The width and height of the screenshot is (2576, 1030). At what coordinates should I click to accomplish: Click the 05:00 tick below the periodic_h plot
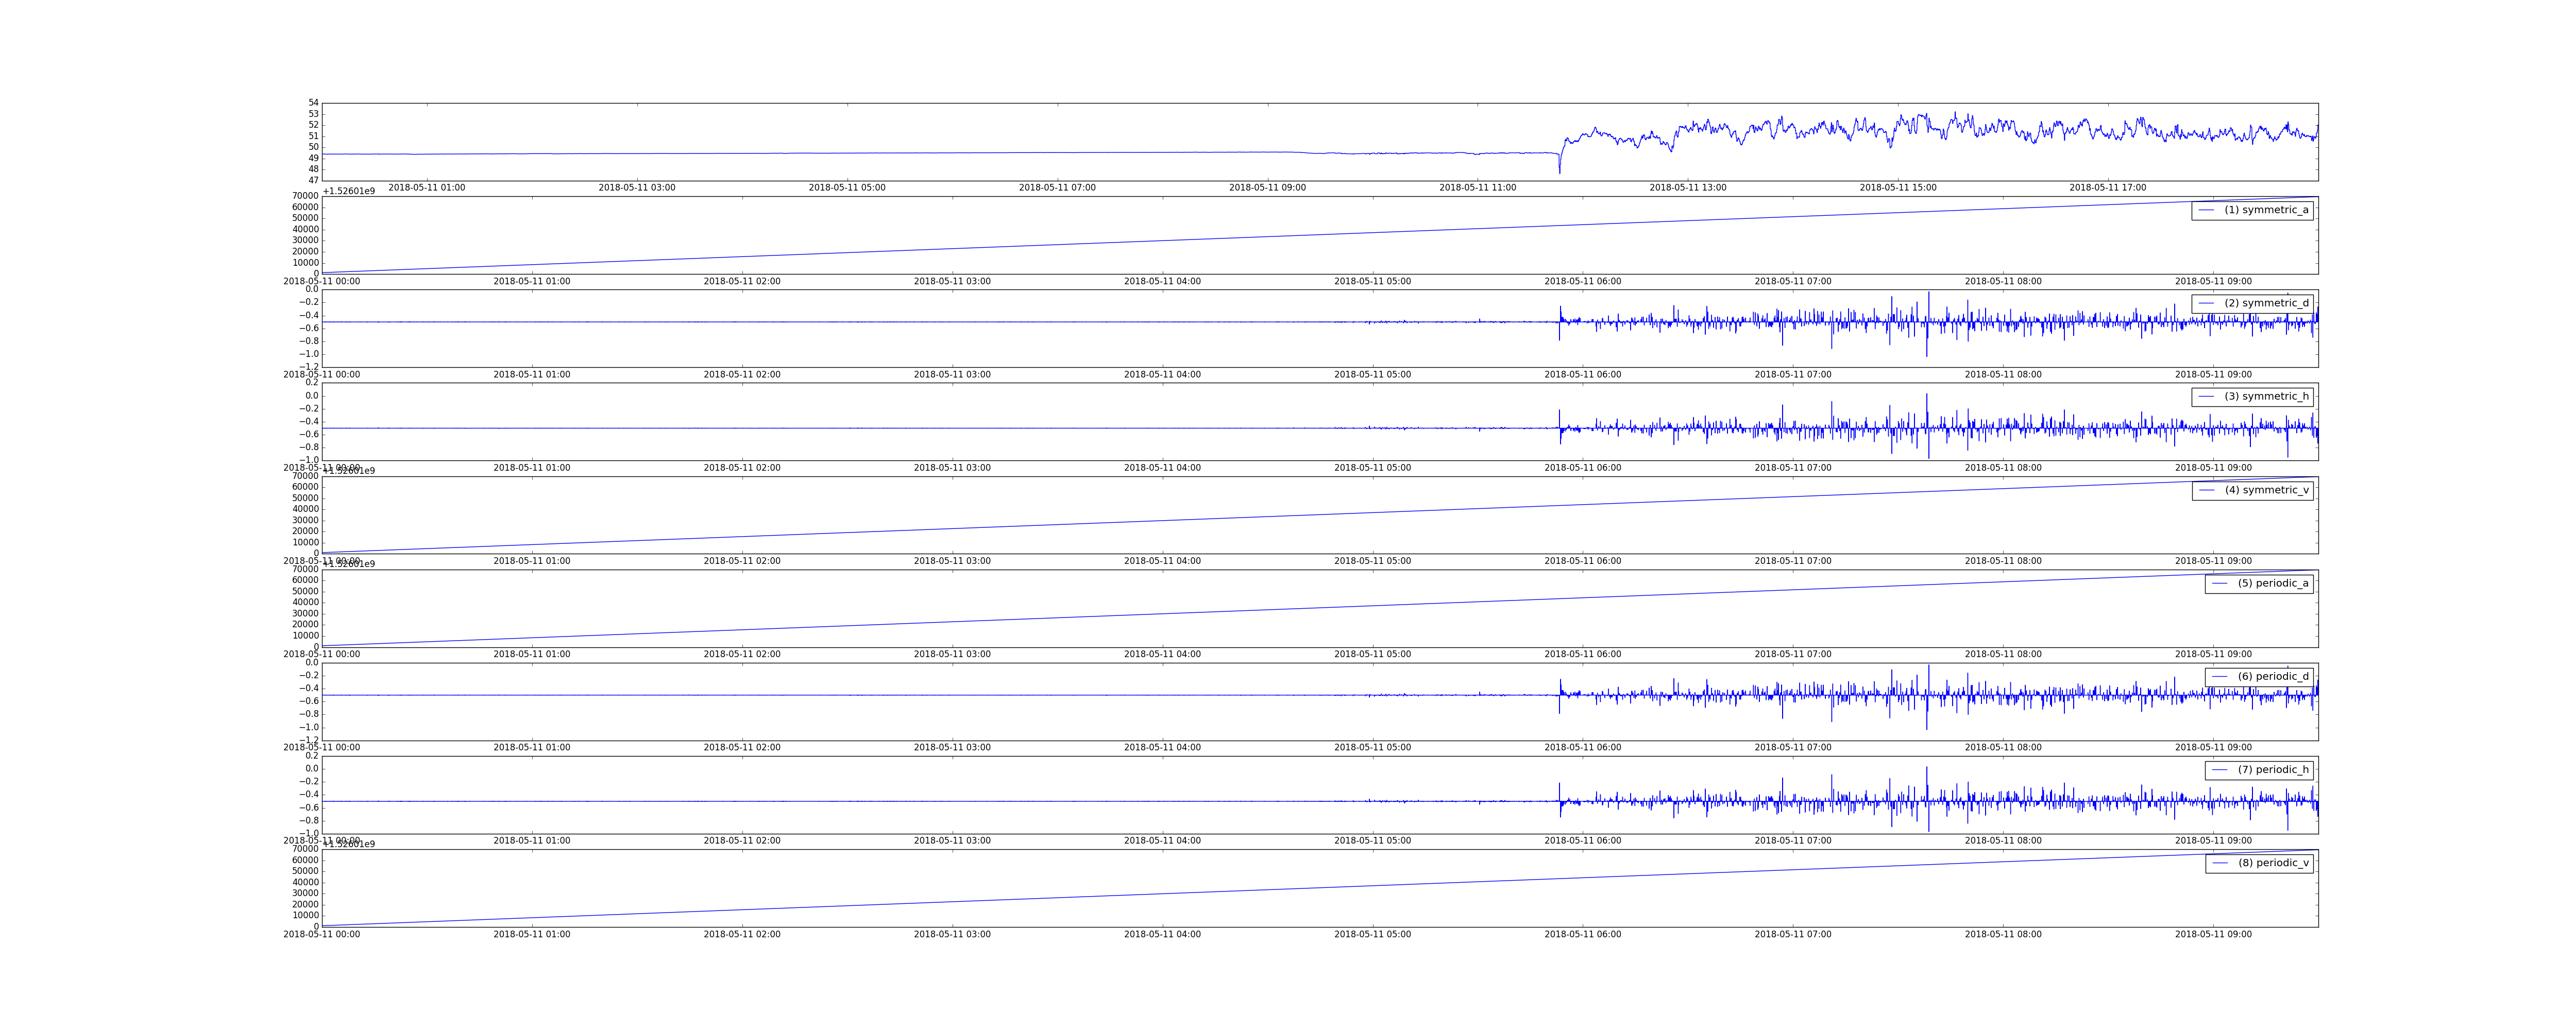[1372, 841]
